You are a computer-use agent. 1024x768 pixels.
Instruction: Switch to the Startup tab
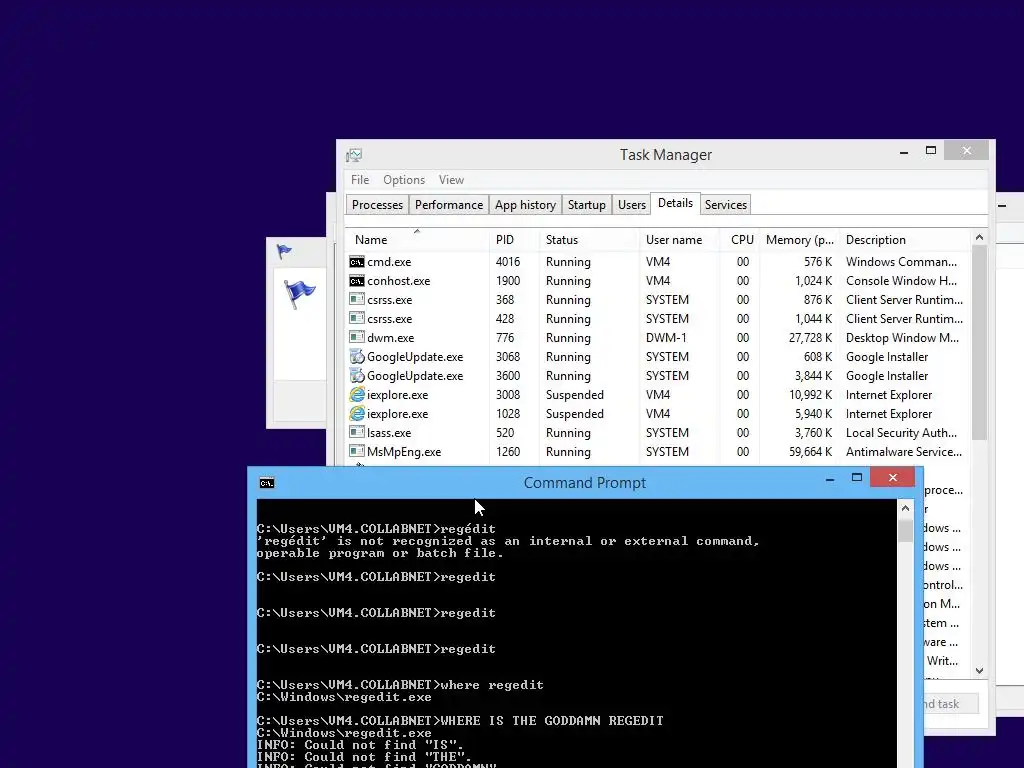[x=586, y=205]
